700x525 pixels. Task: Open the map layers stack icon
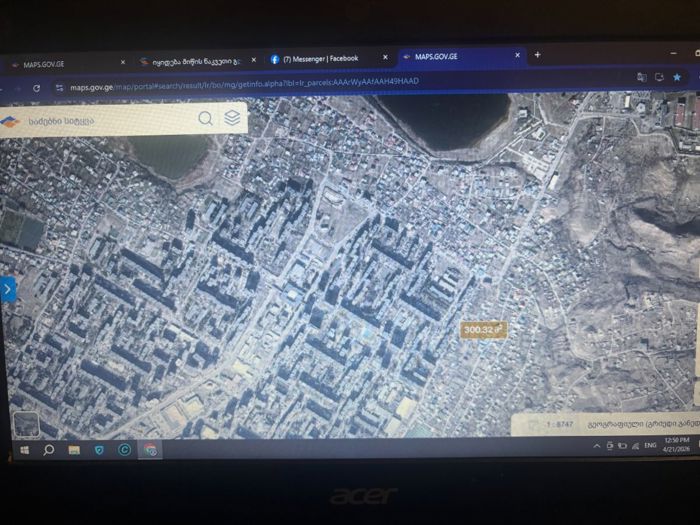(x=232, y=118)
